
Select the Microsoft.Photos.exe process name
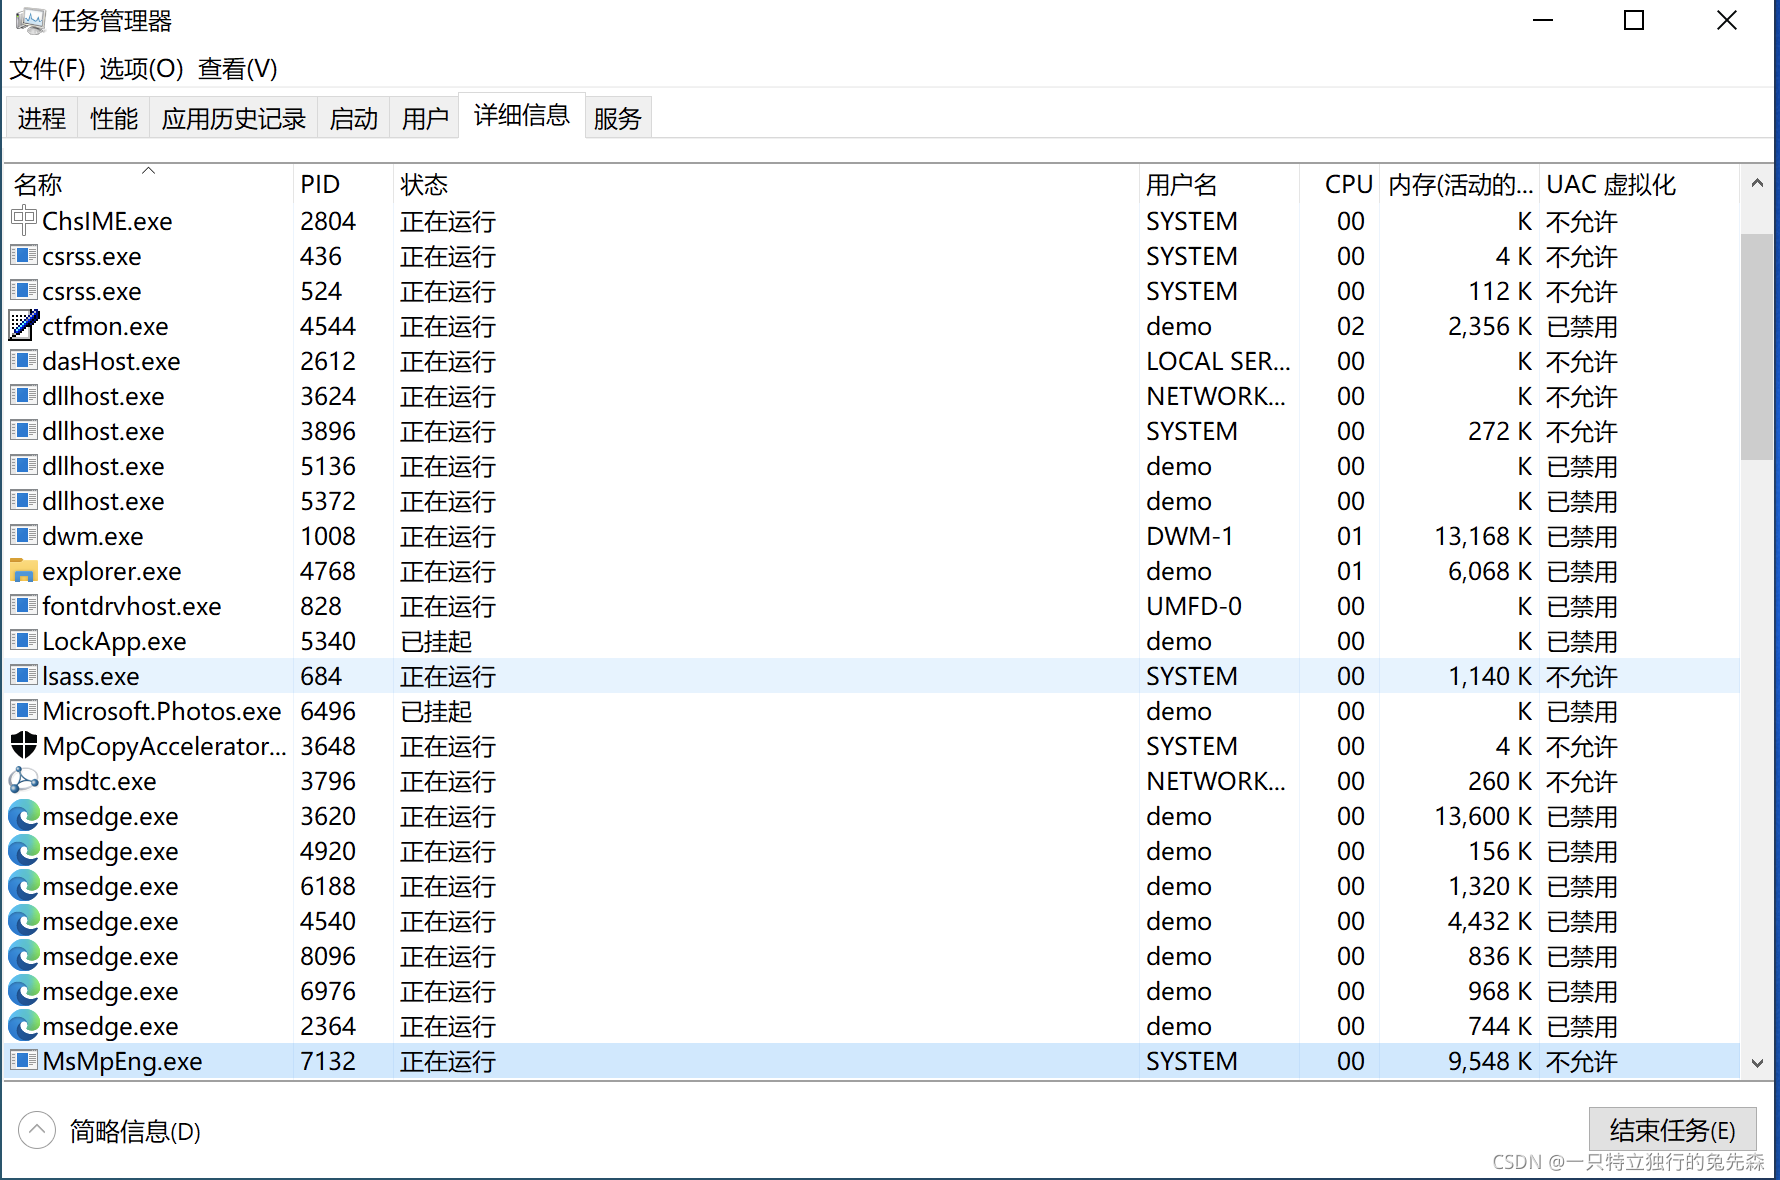pos(162,711)
